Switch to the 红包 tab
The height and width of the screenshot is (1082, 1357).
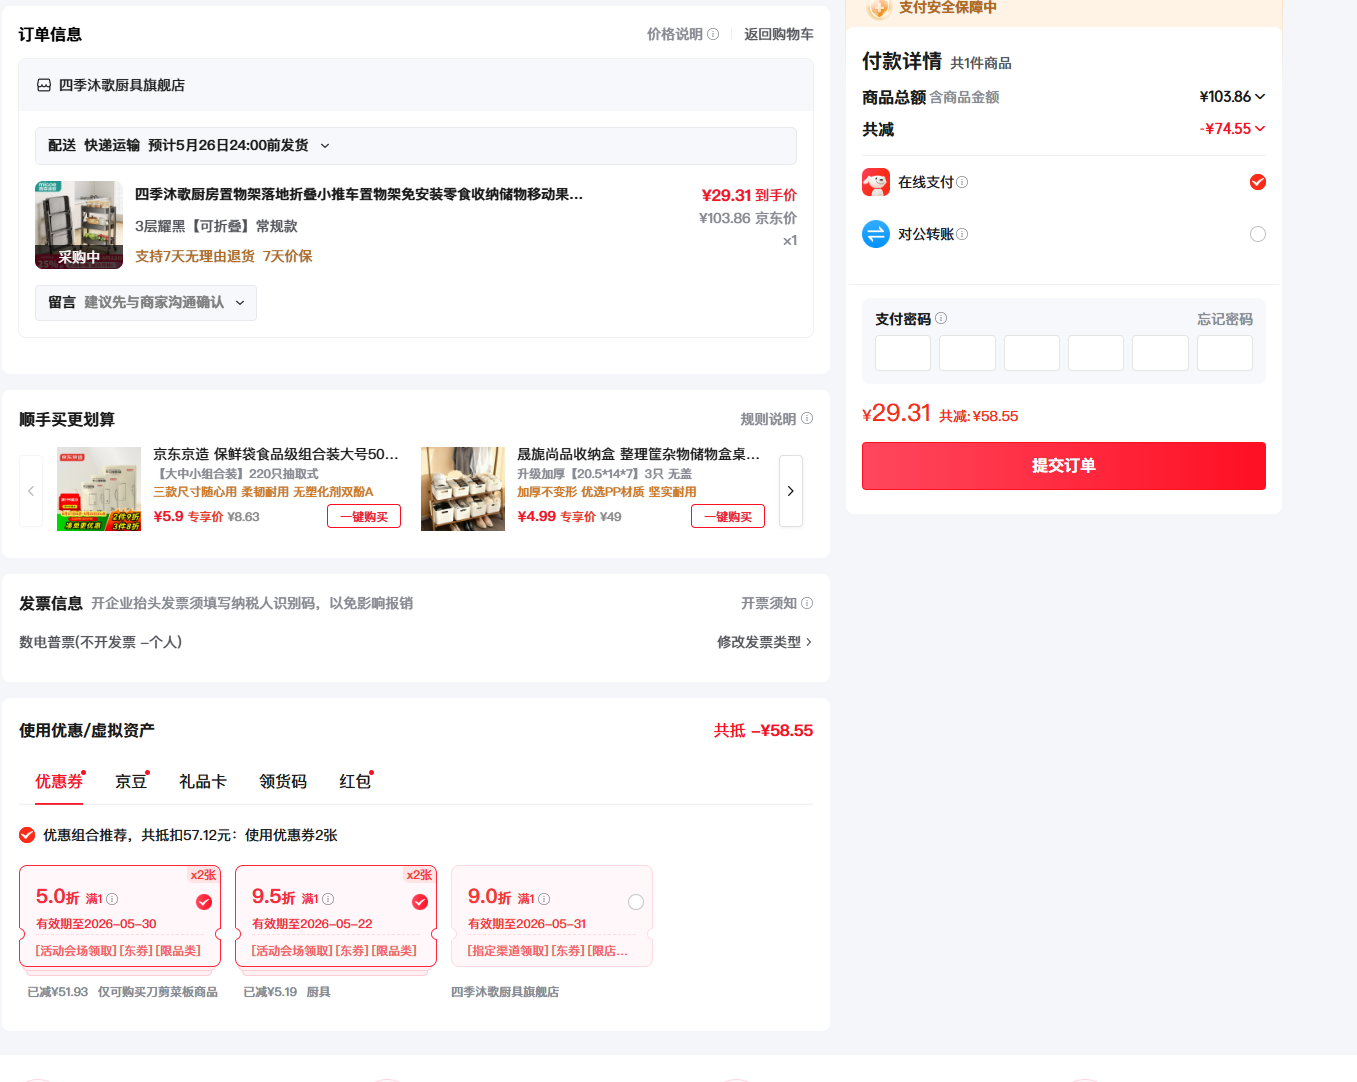coord(355,782)
